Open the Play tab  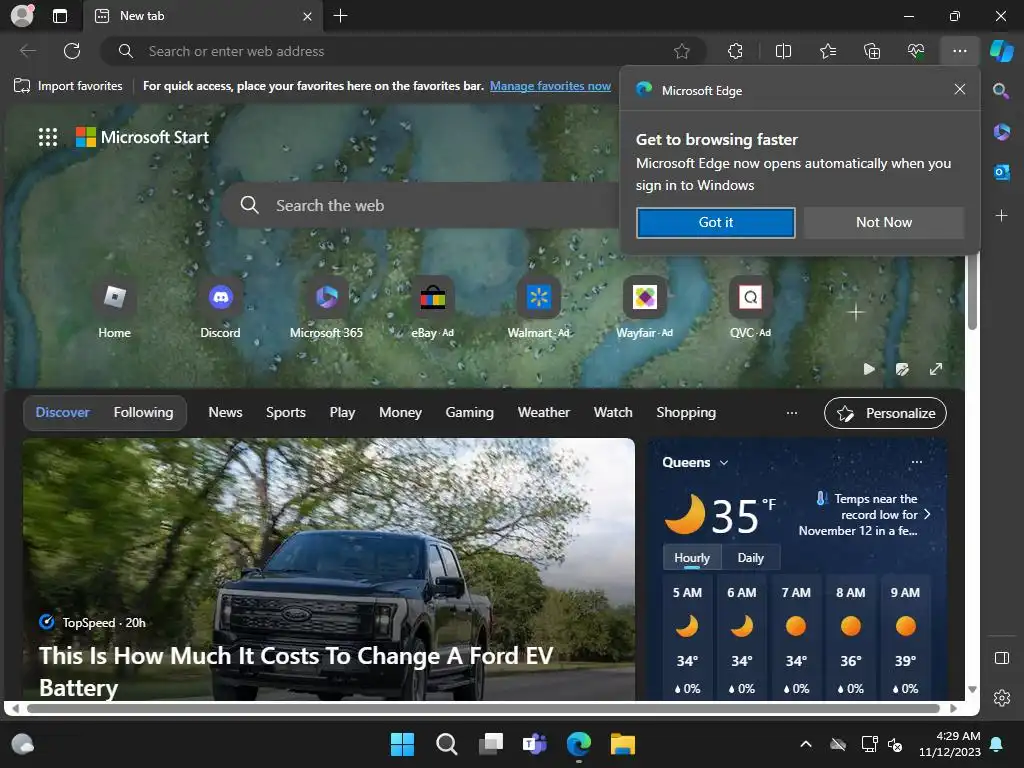coord(342,413)
